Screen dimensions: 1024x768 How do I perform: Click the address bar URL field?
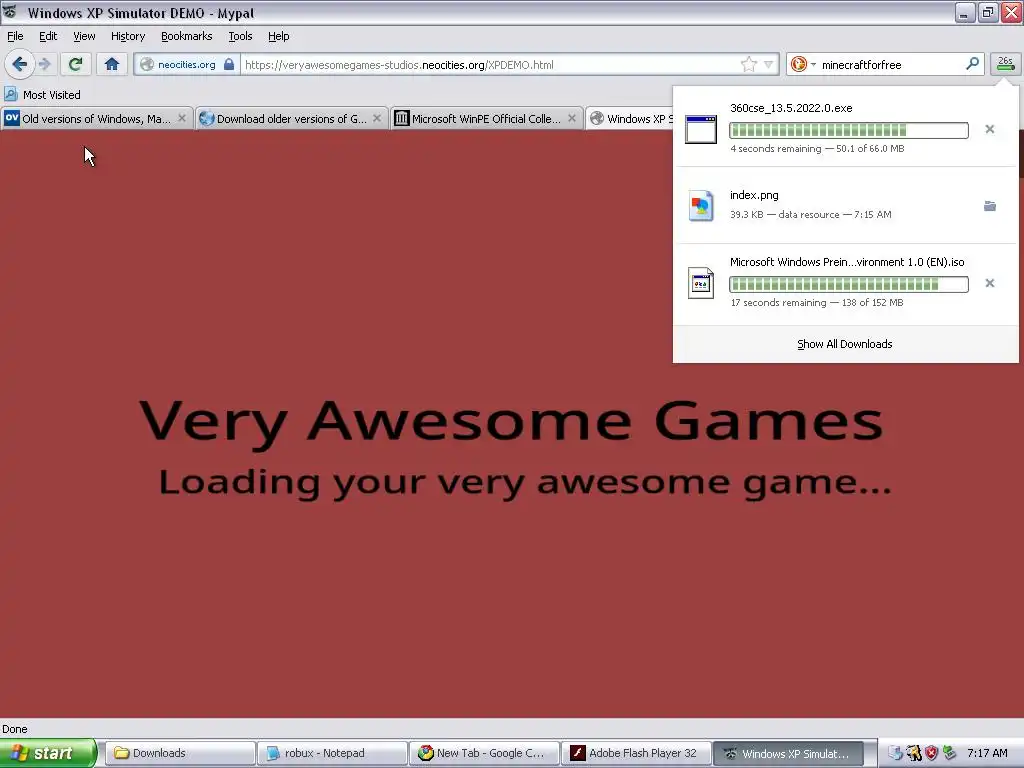(490, 65)
